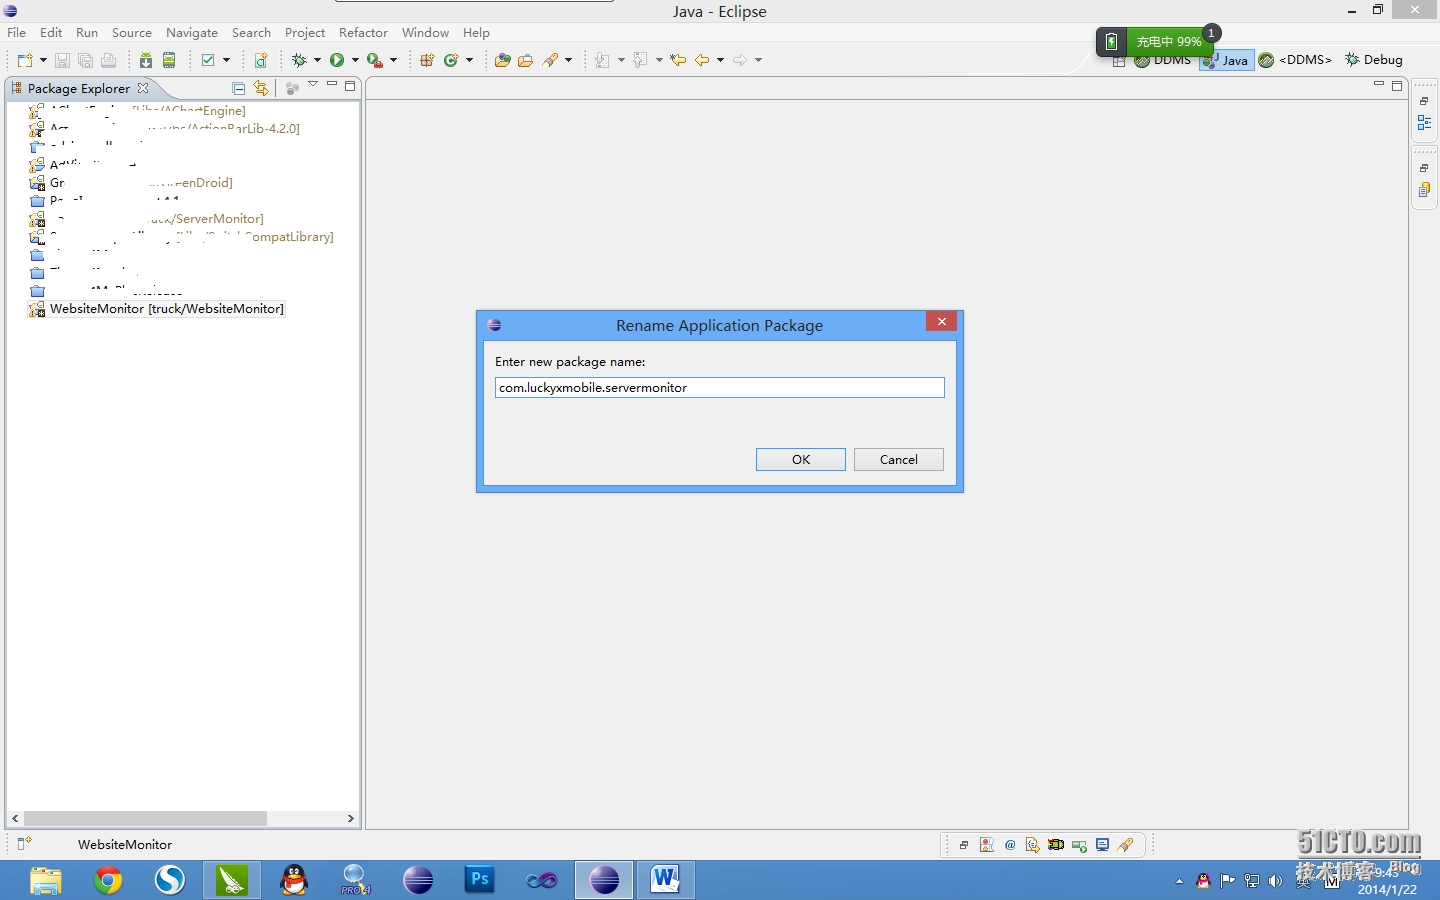Click the Android lint check icon

[x=208, y=60]
